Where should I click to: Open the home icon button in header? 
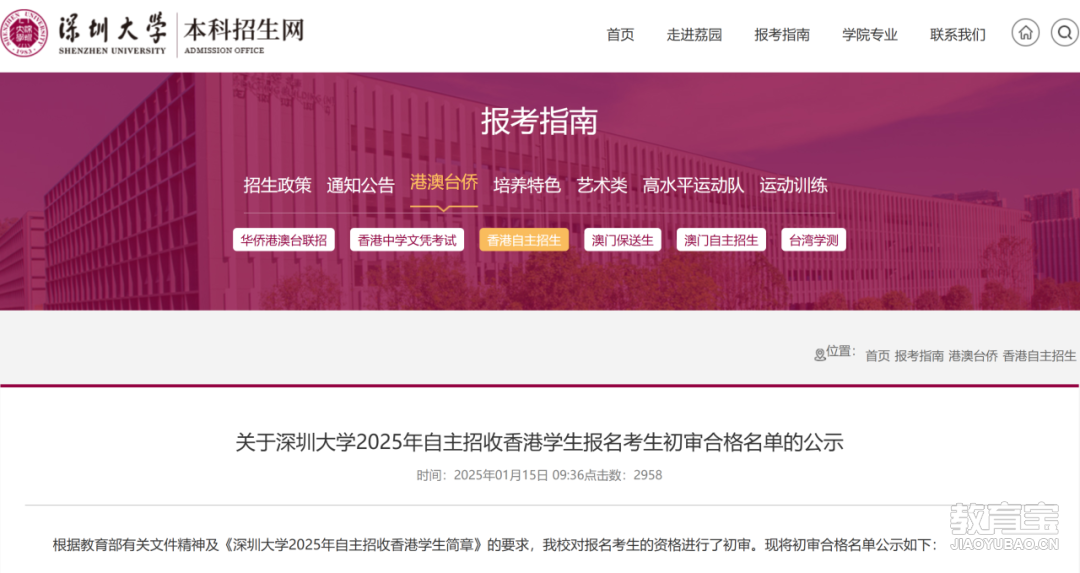pyautogui.click(x=1025, y=32)
